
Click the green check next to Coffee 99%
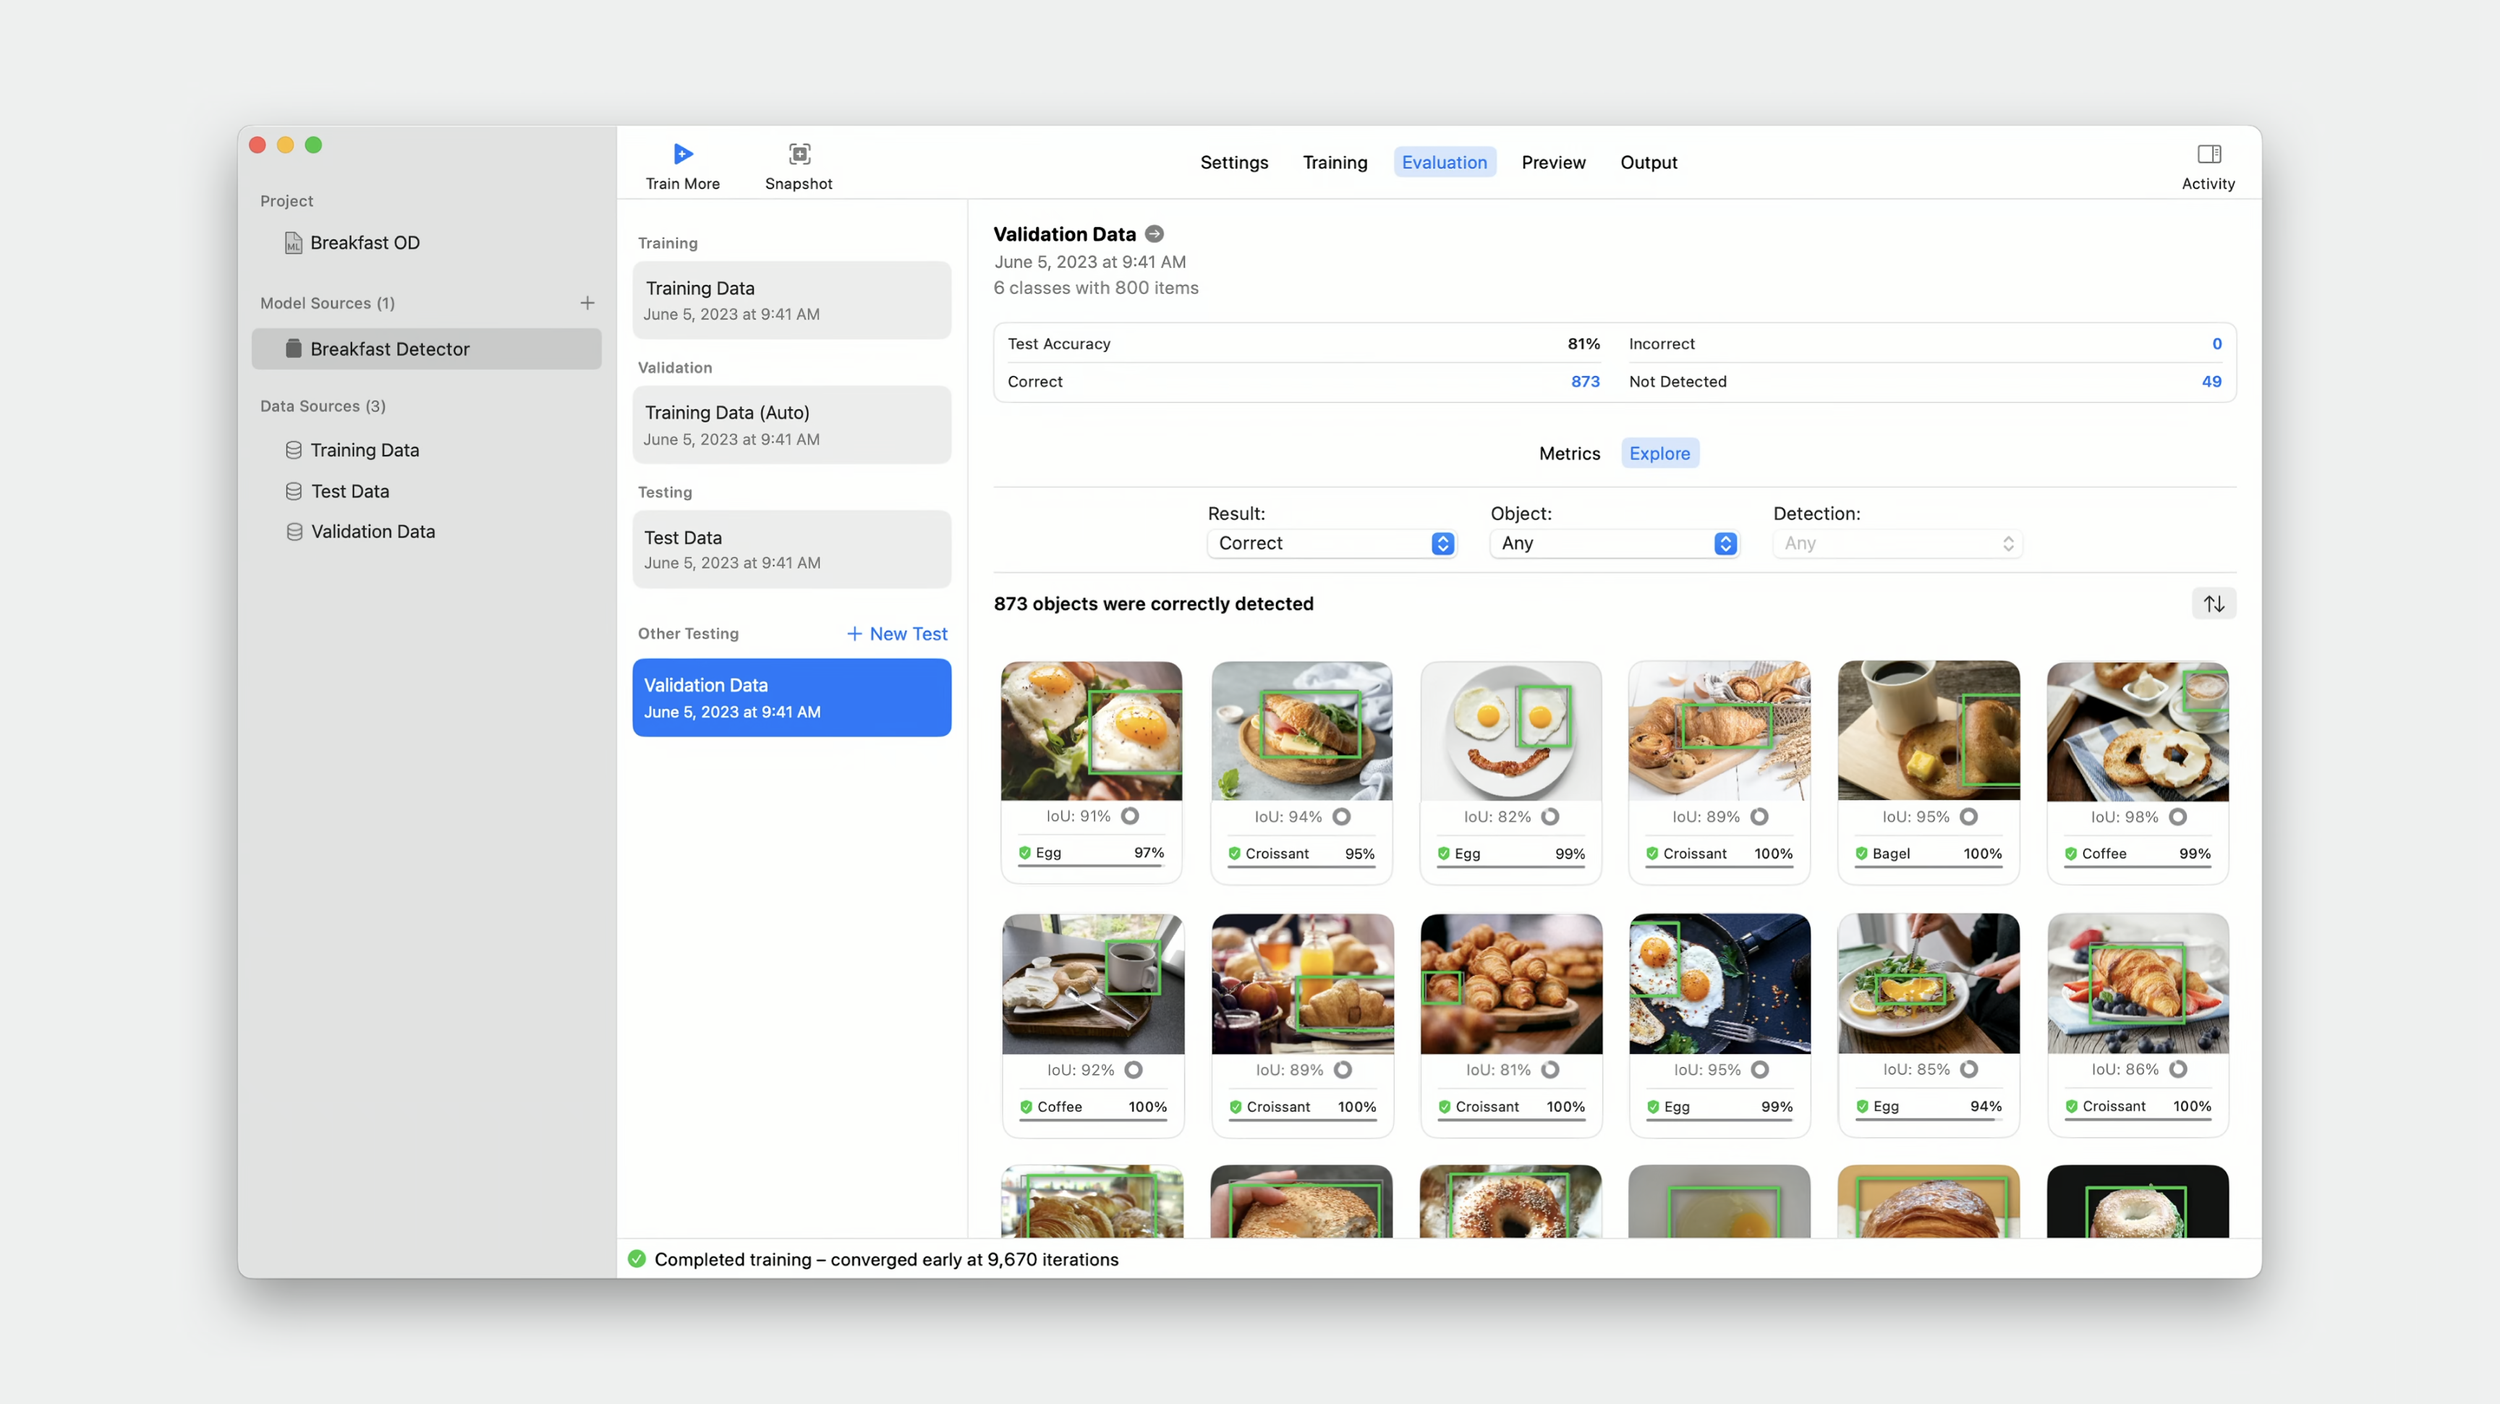[x=2070, y=854]
